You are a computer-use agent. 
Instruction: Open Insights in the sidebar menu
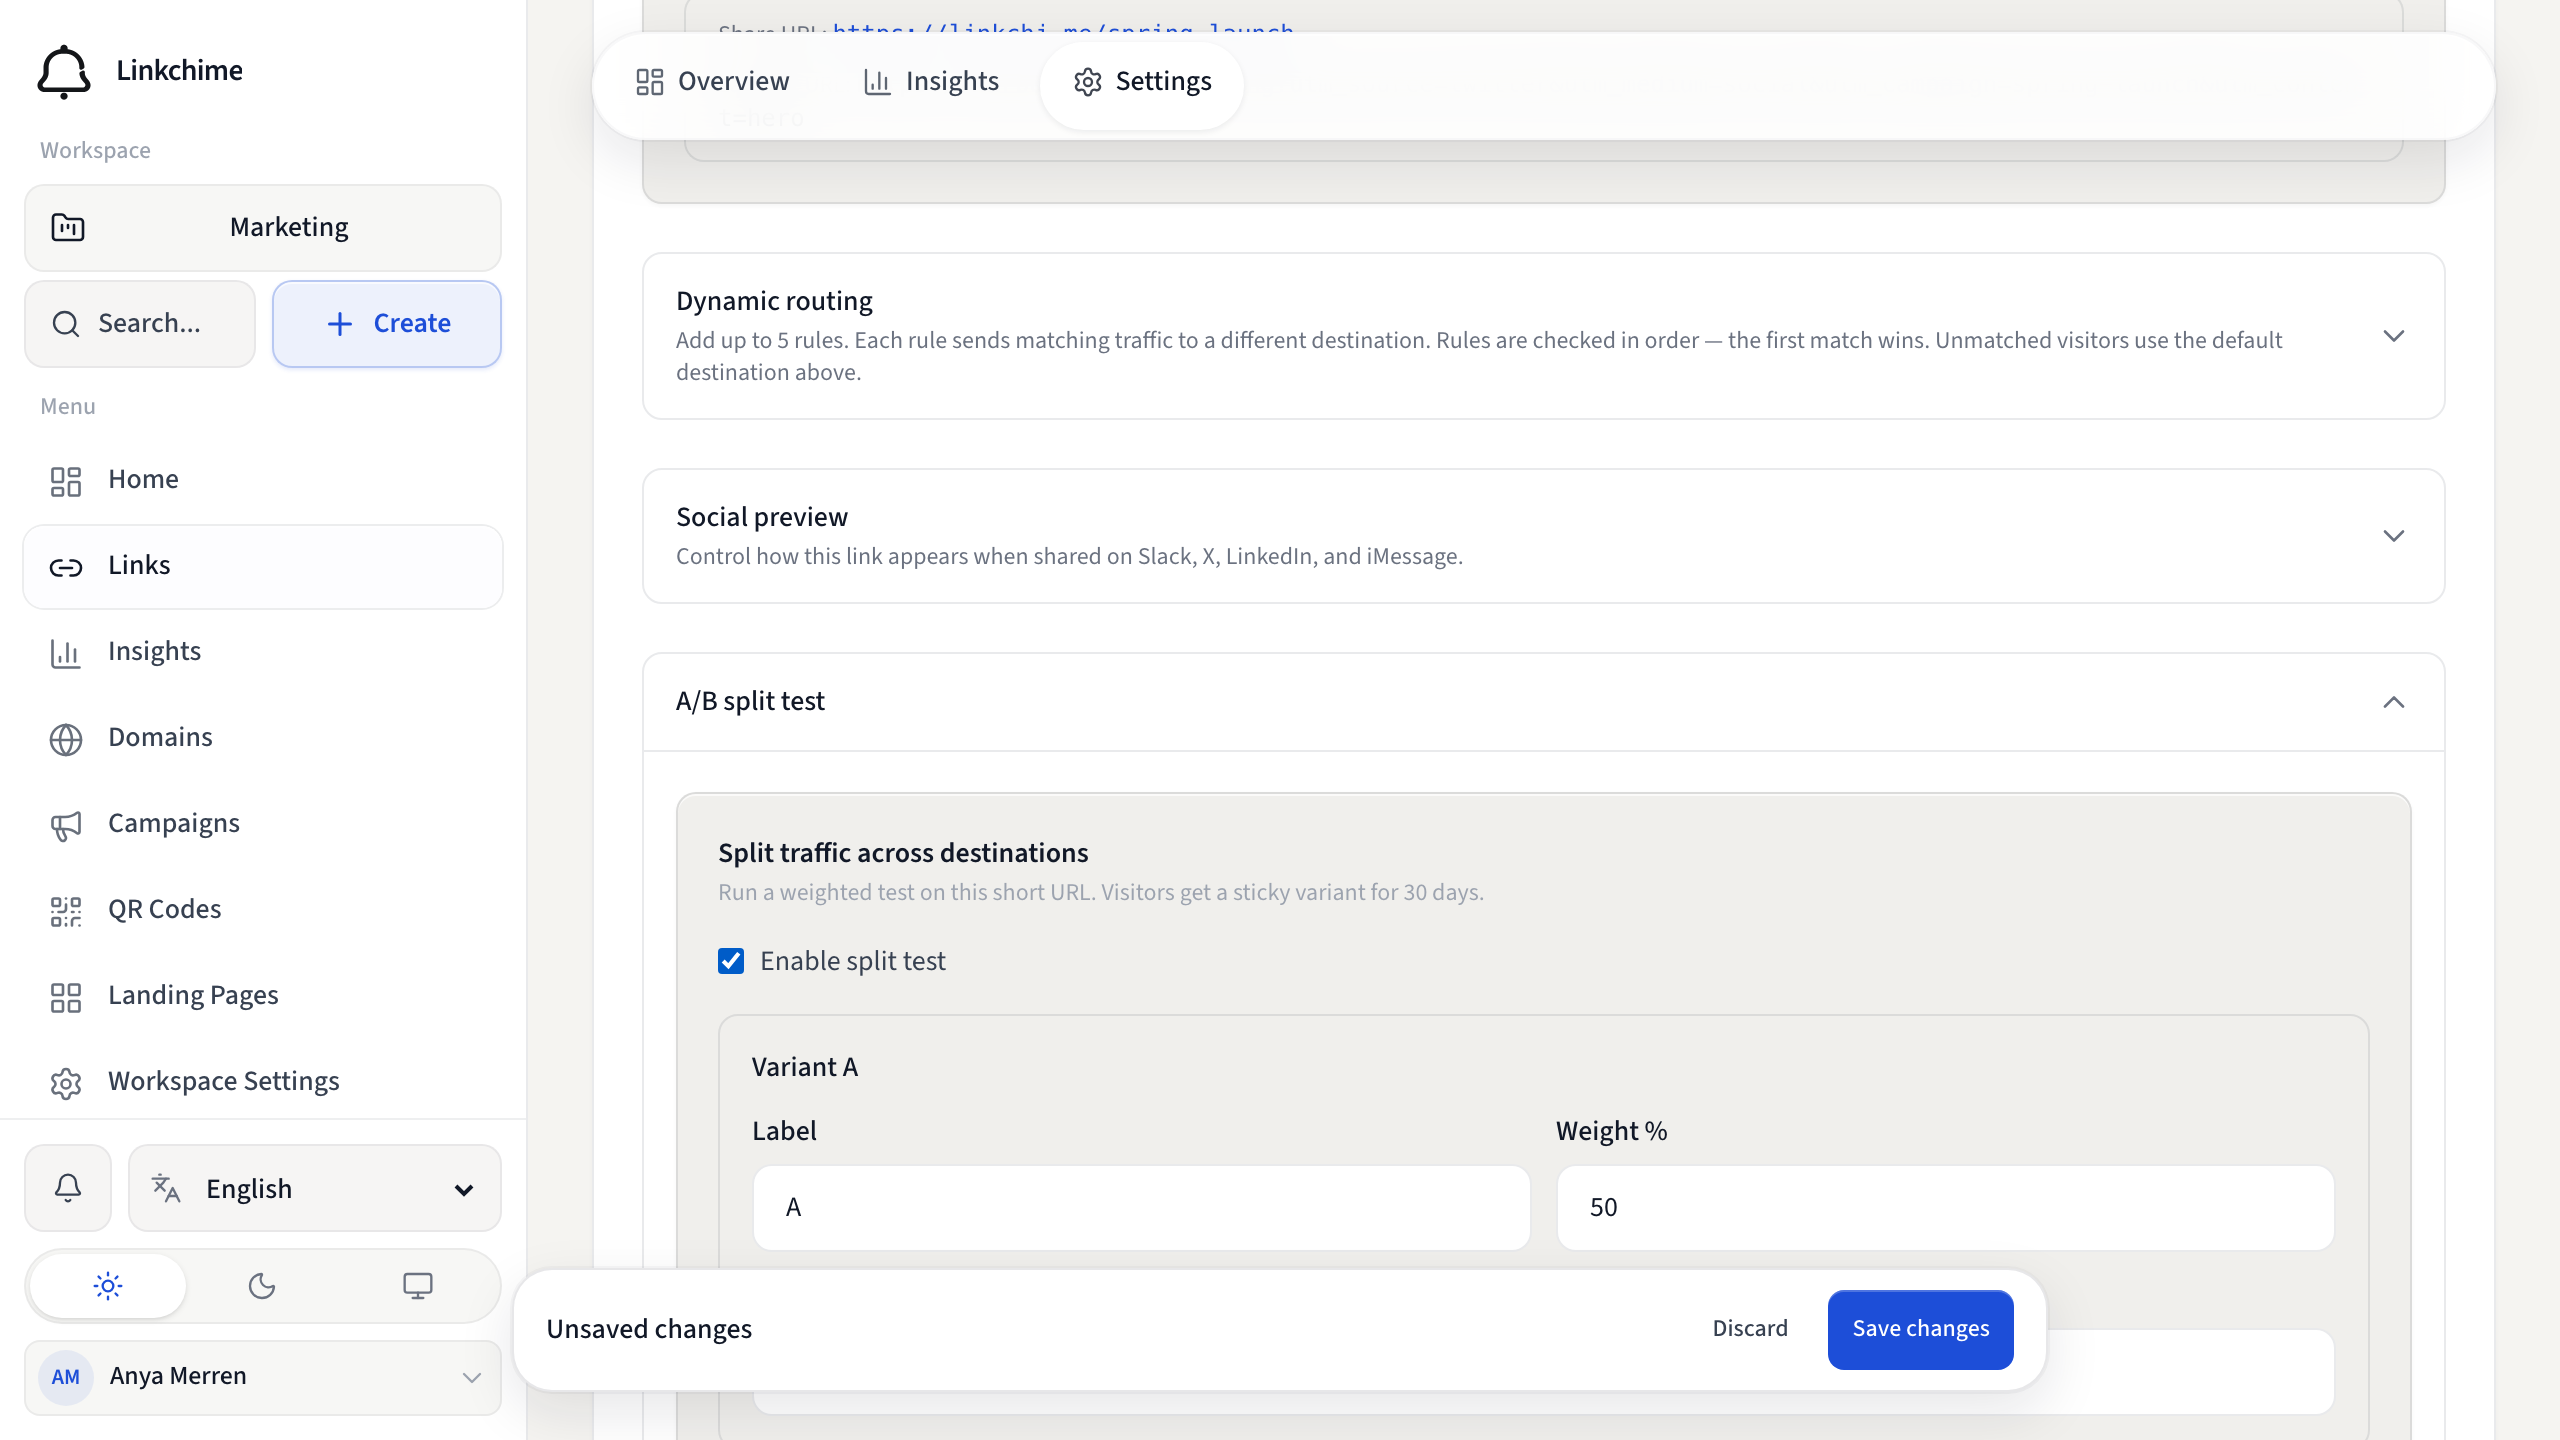point(263,652)
